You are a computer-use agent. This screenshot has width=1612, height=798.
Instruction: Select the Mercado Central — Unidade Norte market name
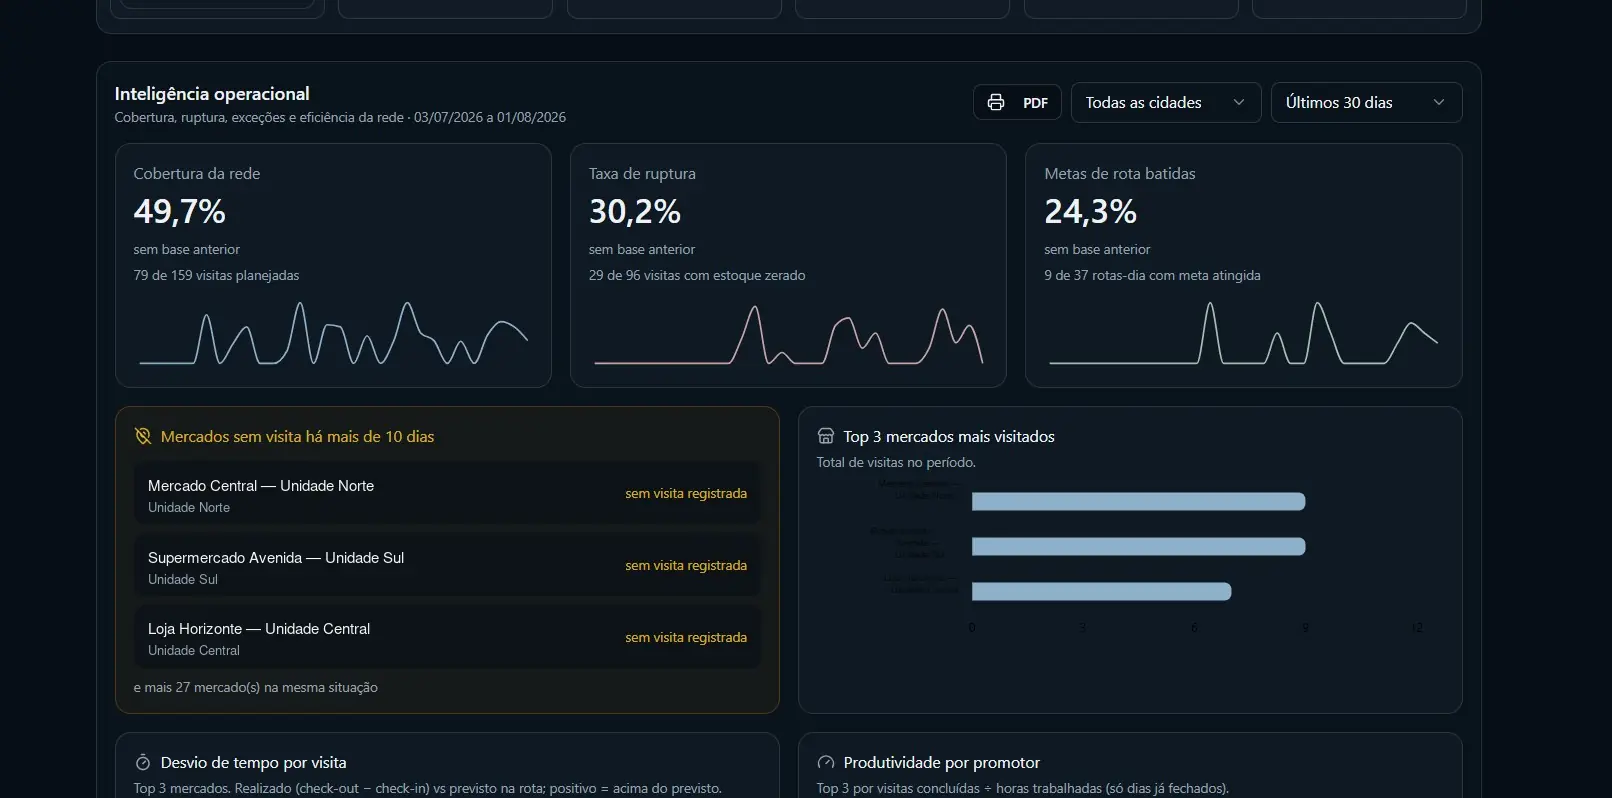pos(261,486)
